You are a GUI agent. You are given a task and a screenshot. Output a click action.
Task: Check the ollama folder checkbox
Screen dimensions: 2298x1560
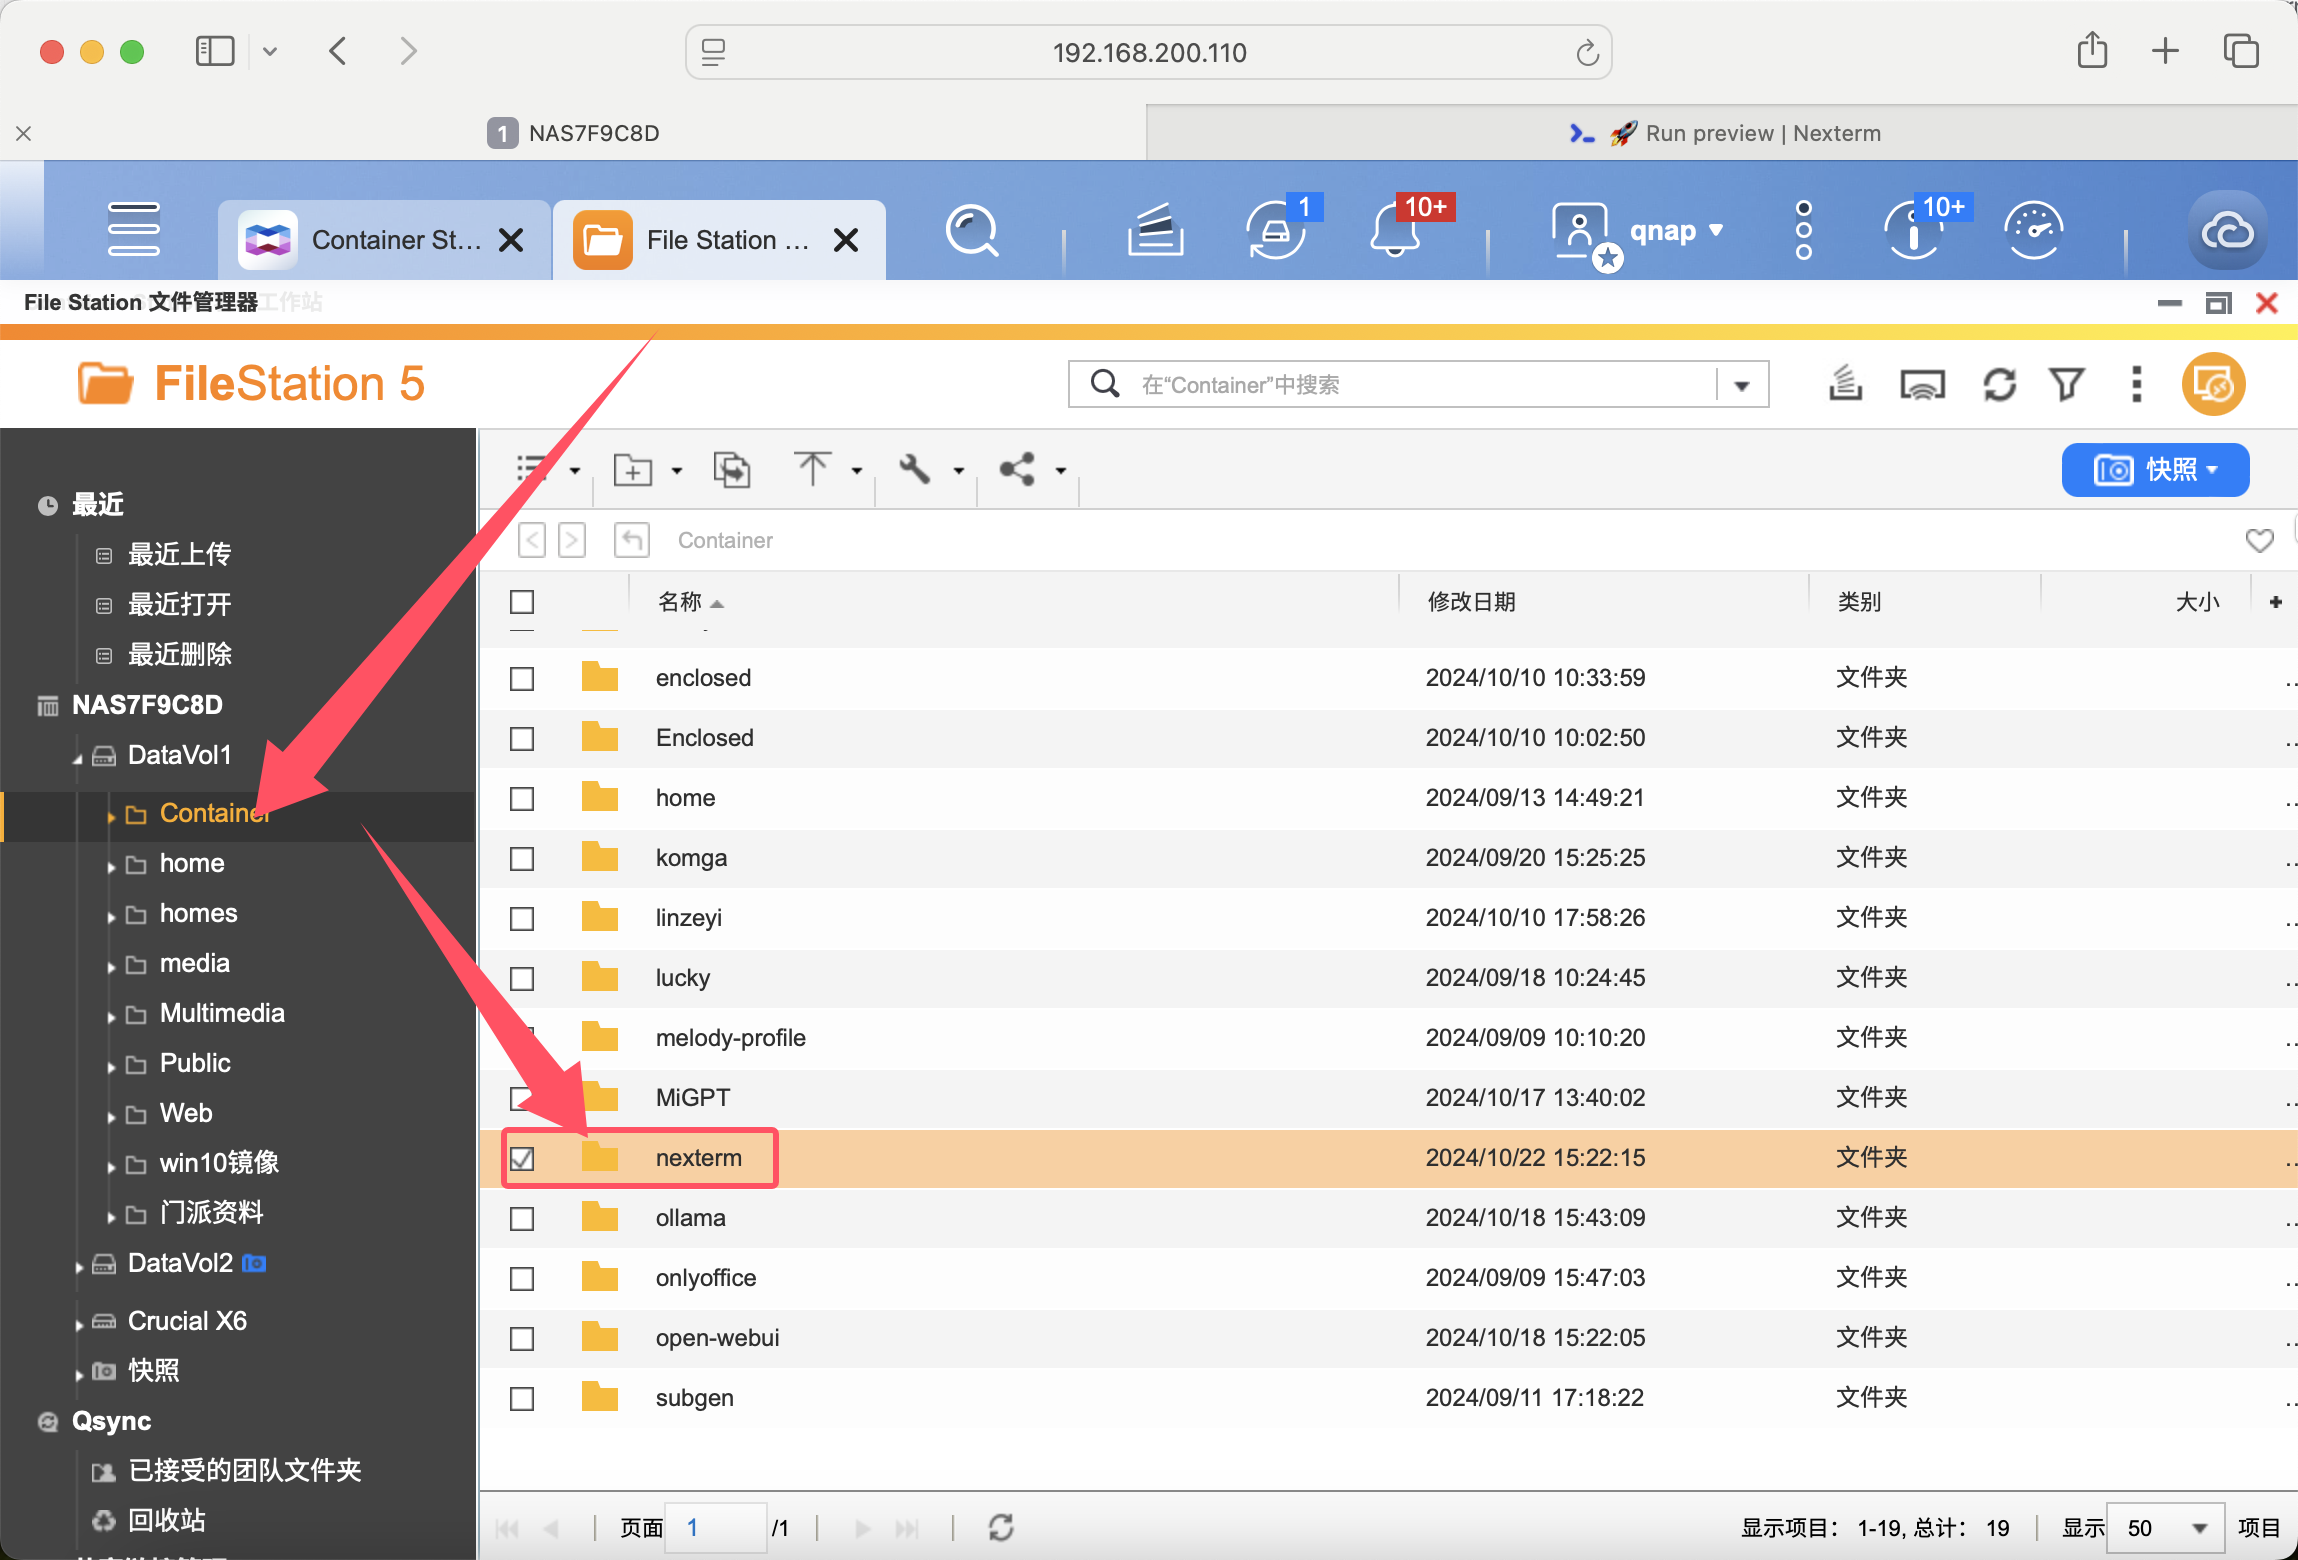tap(522, 1218)
